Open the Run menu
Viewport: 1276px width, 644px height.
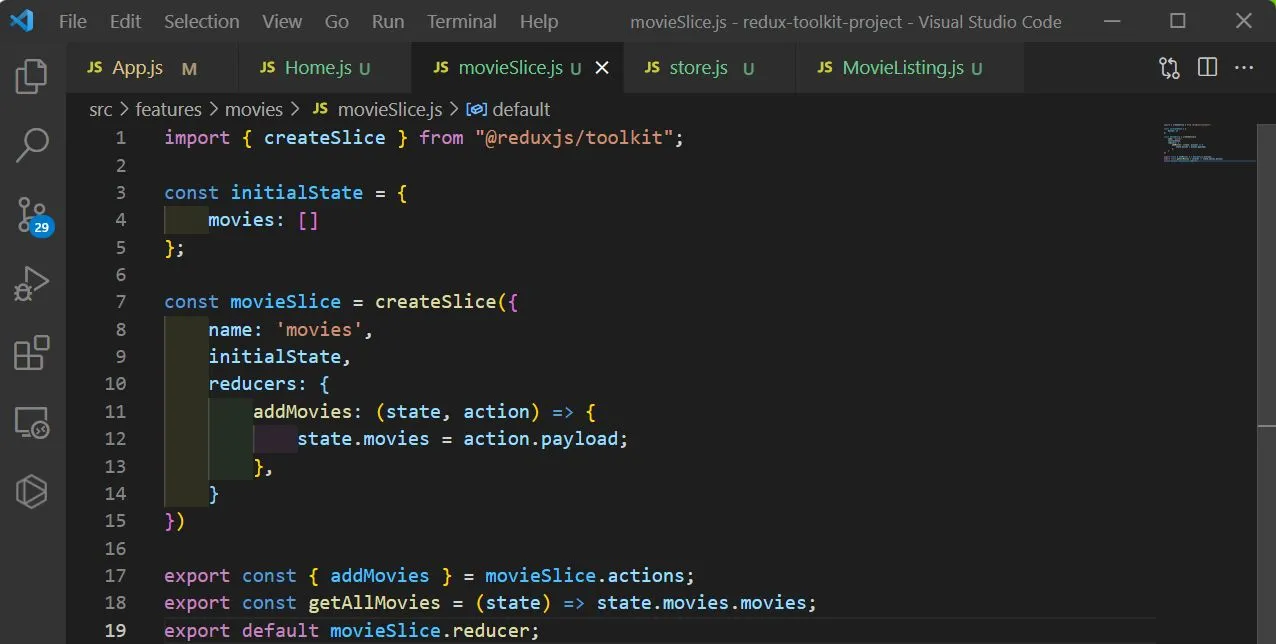click(388, 21)
